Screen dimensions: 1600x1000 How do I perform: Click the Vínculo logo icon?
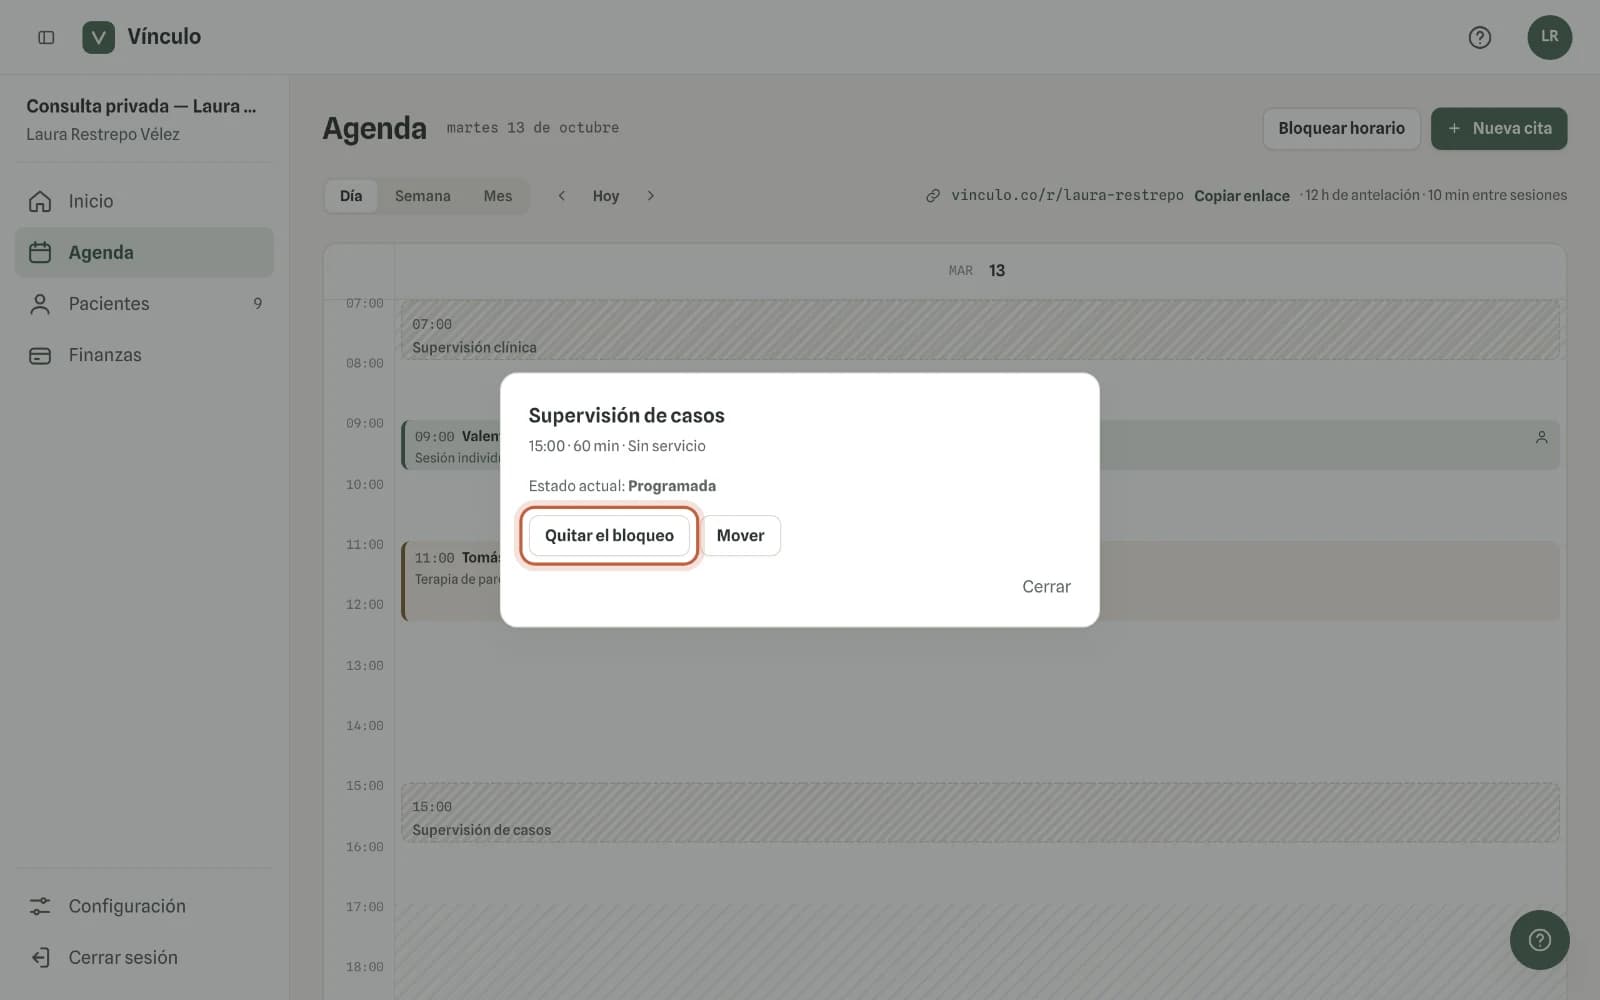(x=98, y=37)
